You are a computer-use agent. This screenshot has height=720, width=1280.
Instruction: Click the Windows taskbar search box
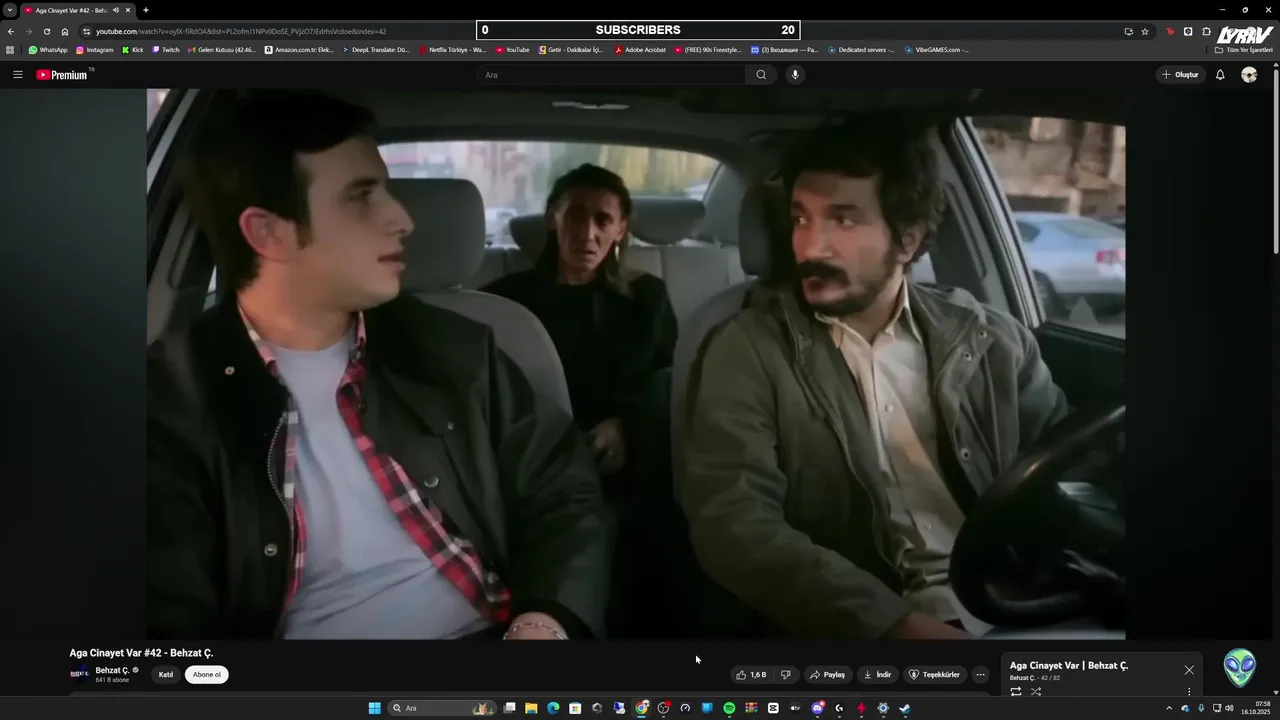[442, 708]
